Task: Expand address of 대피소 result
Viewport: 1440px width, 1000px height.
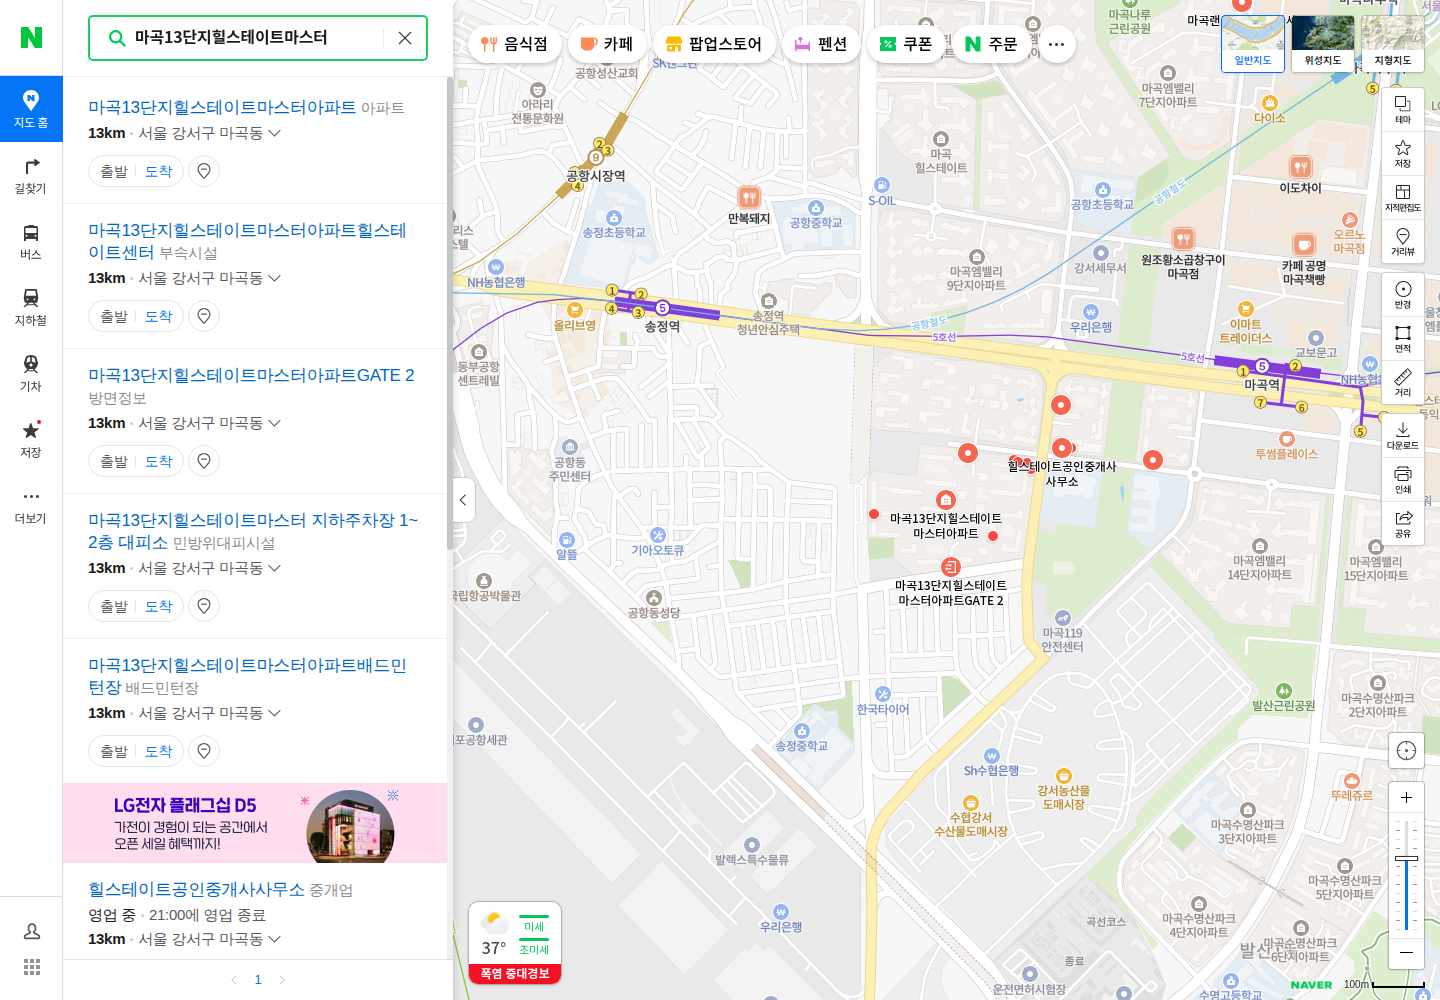Action: click(x=275, y=568)
